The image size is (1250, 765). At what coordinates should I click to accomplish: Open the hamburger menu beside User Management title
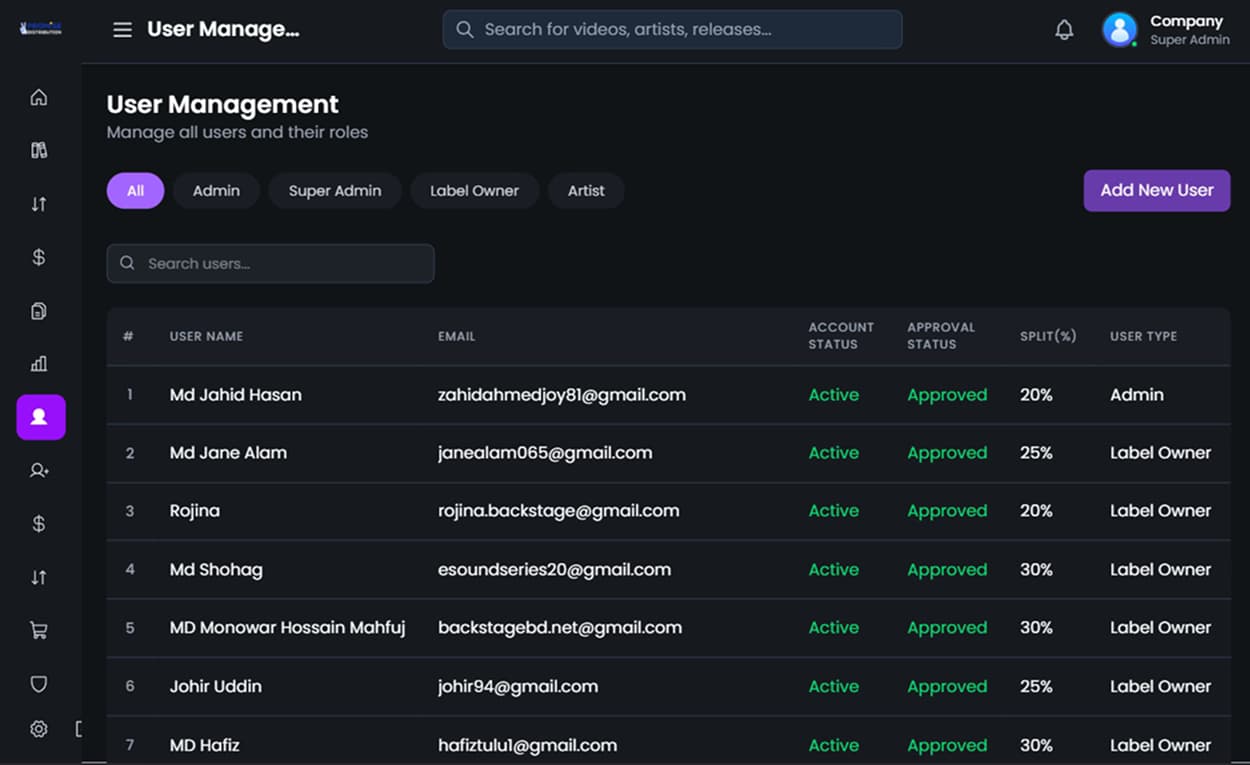coord(122,30)
